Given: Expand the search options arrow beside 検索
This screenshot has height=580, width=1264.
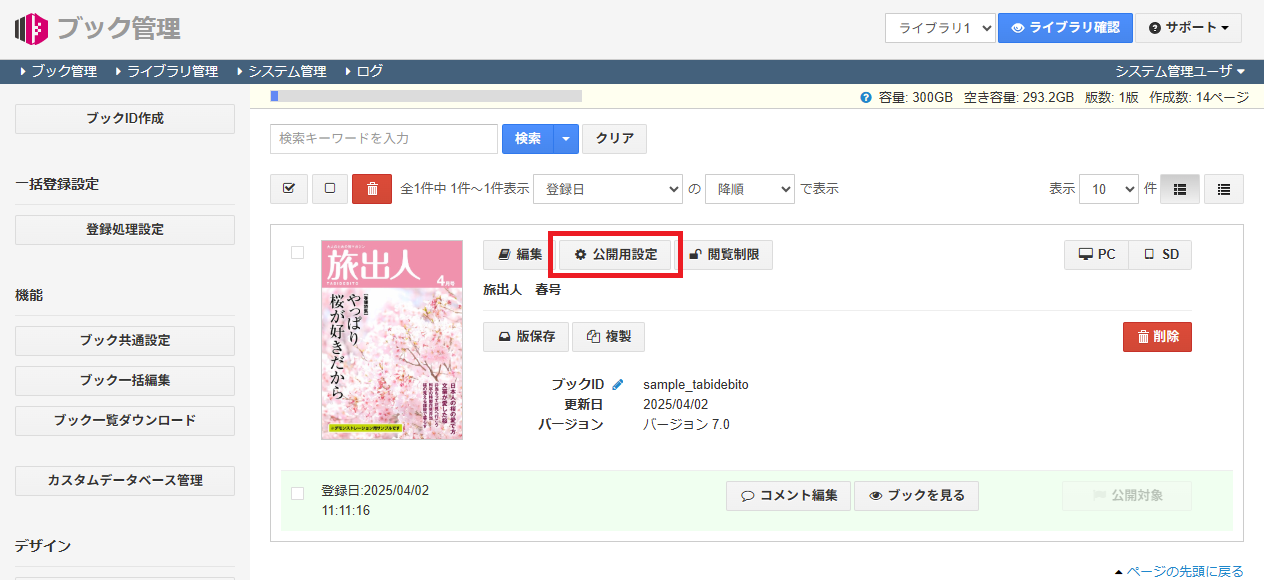Looking at the screenshot, I should [566, 139].
